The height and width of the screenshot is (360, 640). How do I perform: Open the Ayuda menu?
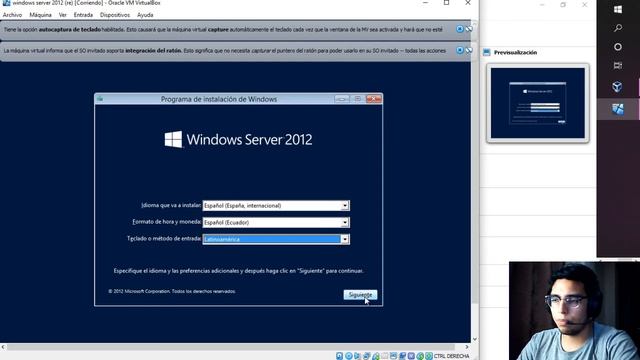[145, 15]
